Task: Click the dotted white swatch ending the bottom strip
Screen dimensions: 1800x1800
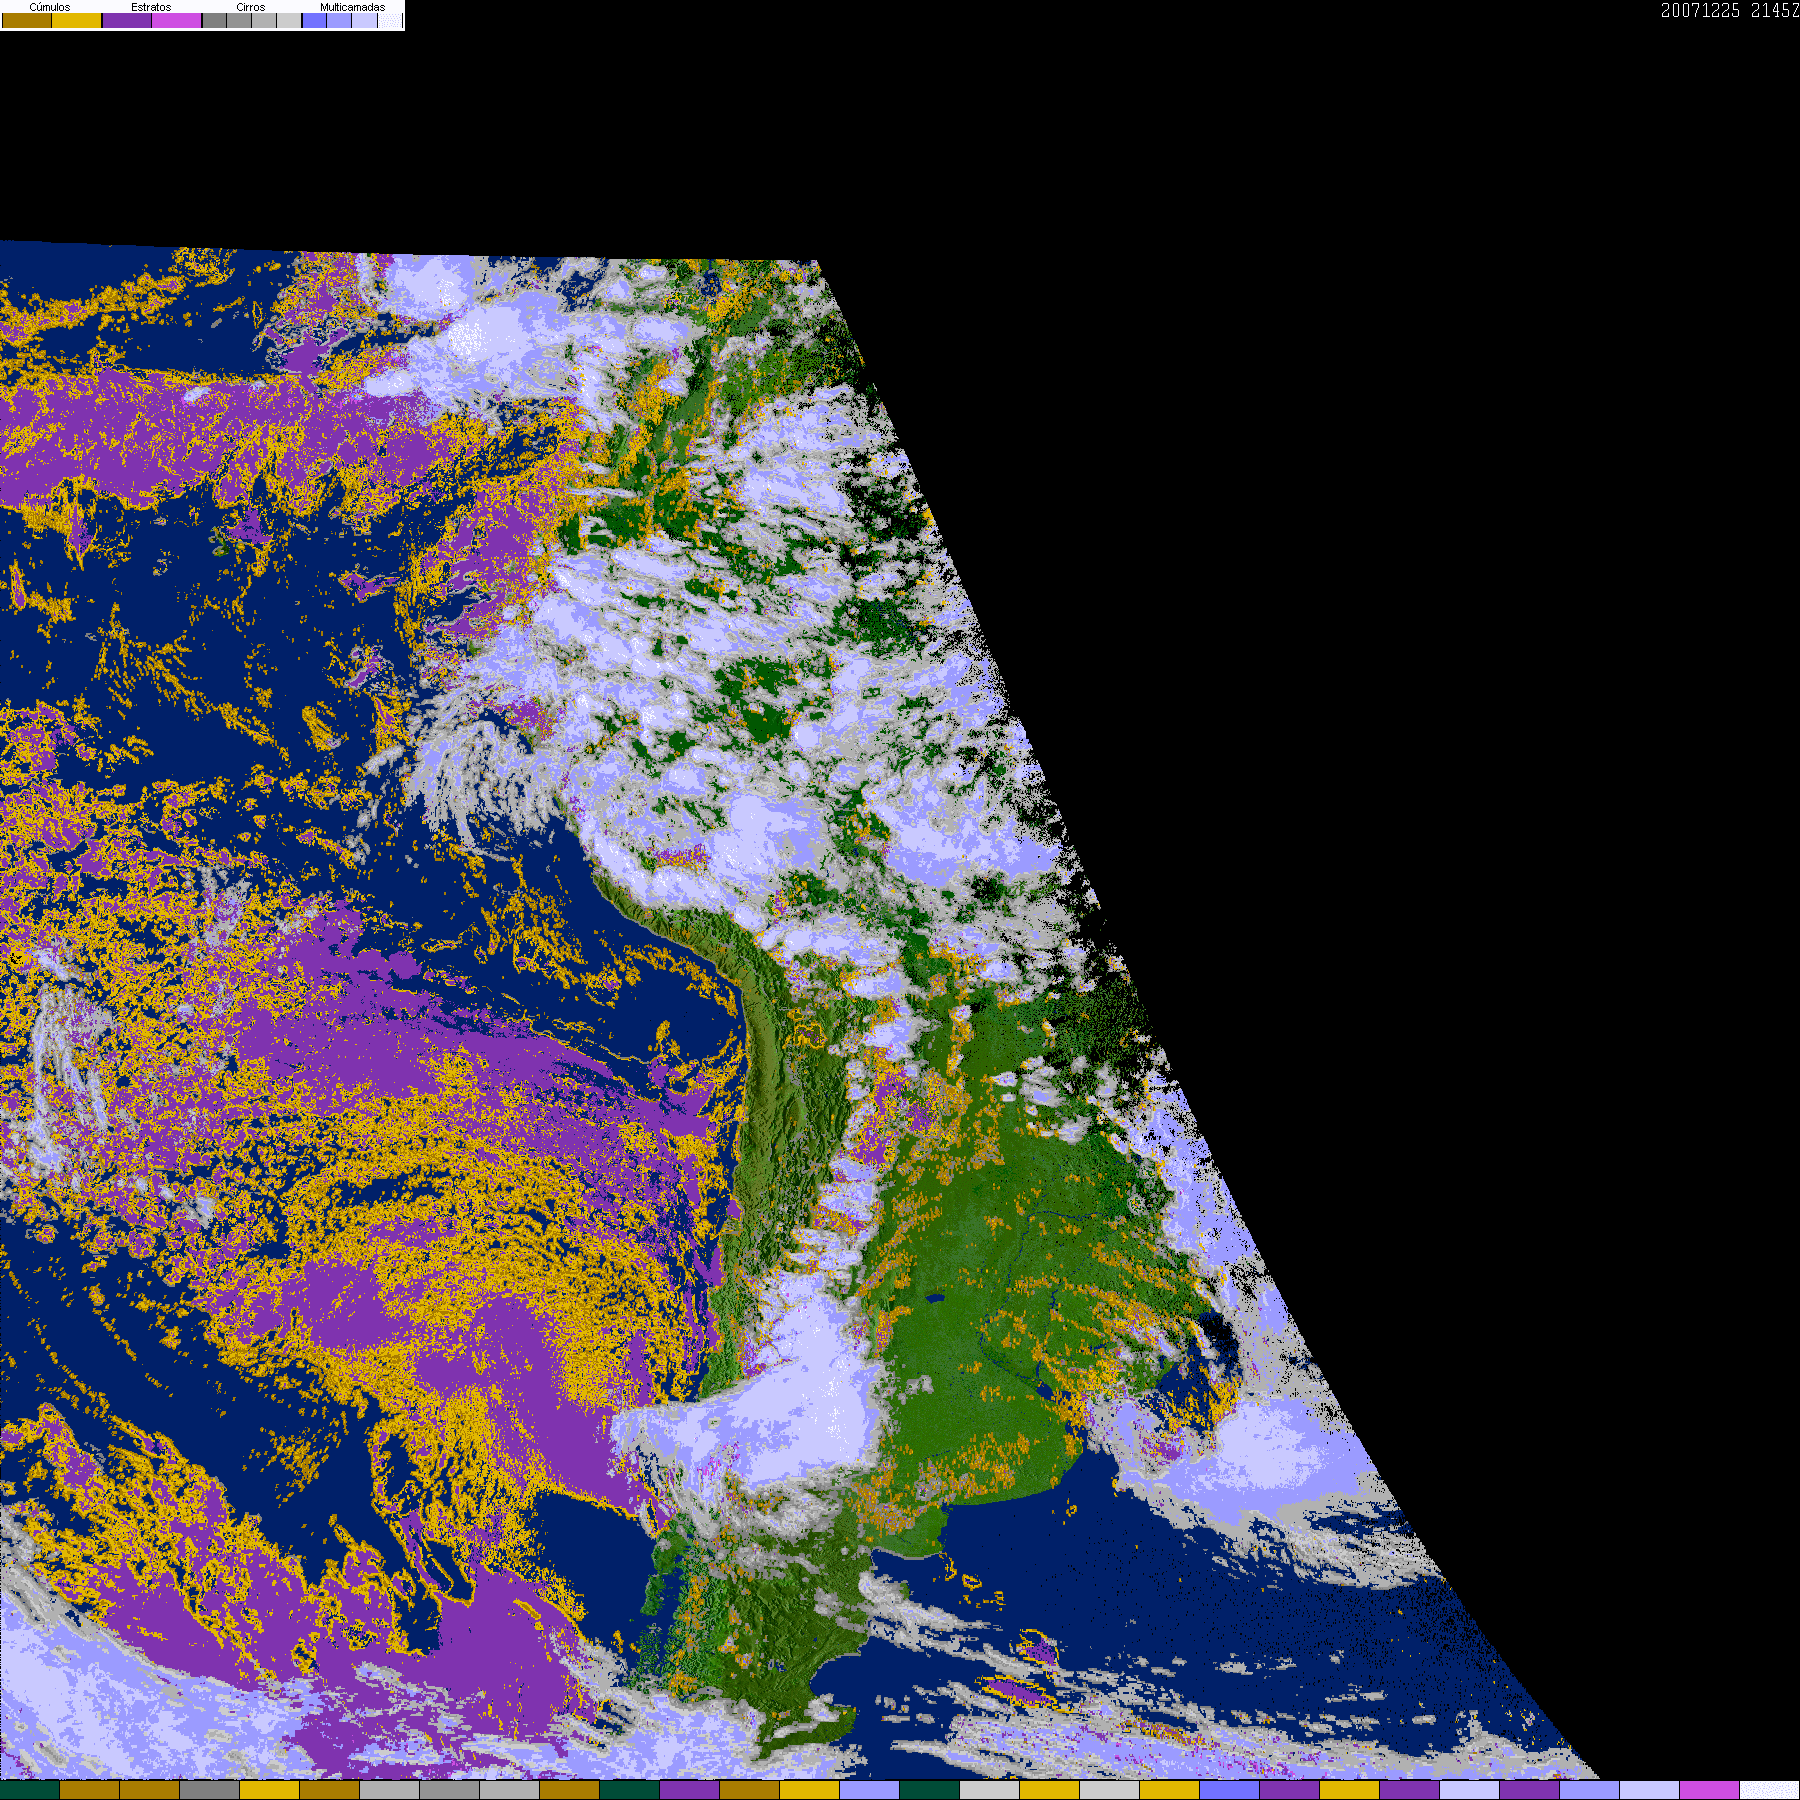Action: point(1769,1790)
